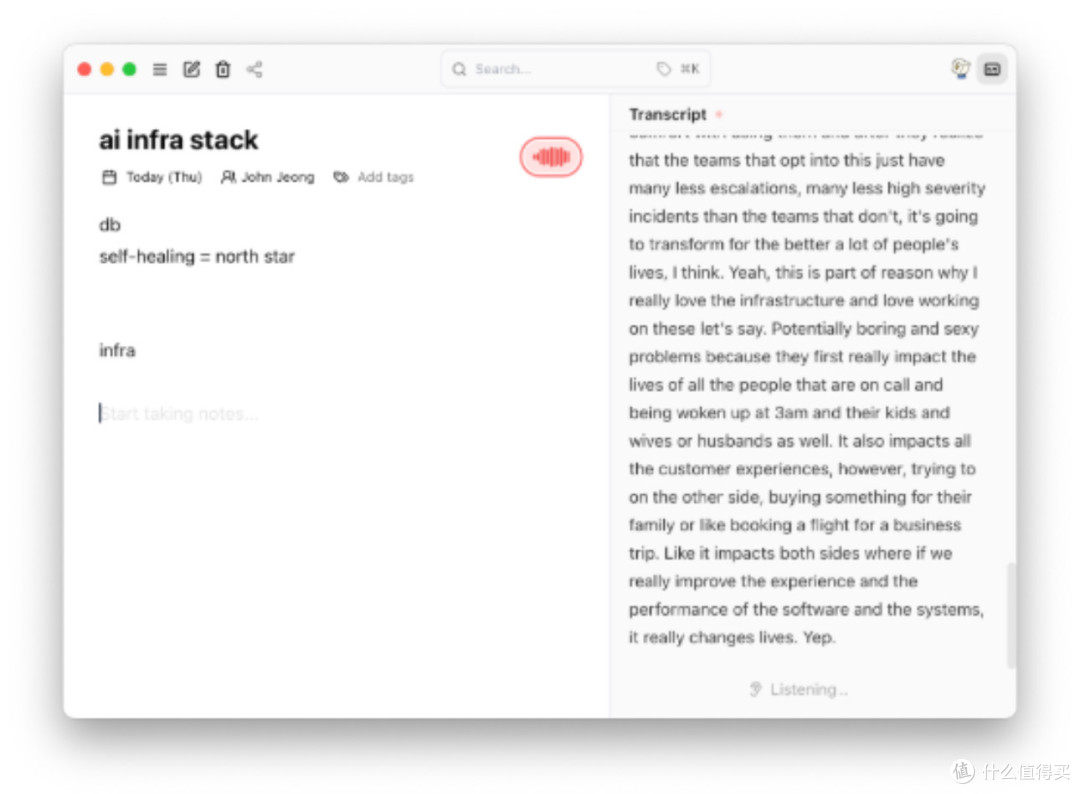Open the avatar icon in the top right
Image resolution: width=1080 pixels, height=794 pixels.
point(960,69)
